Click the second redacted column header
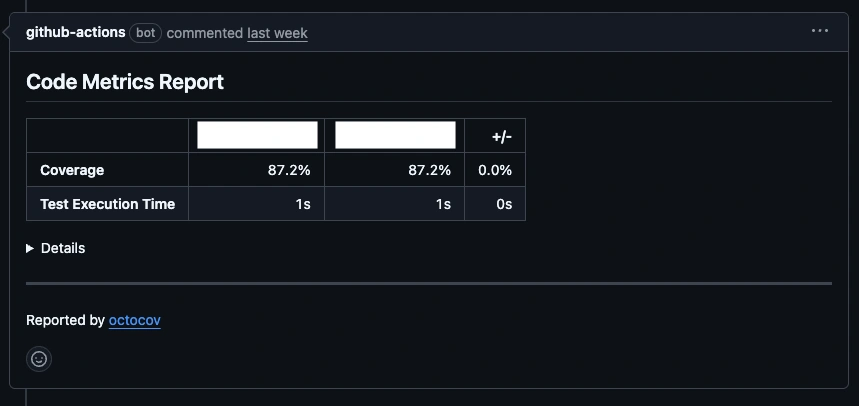This screenshot has height=406, width=859. tap(395, 135)
